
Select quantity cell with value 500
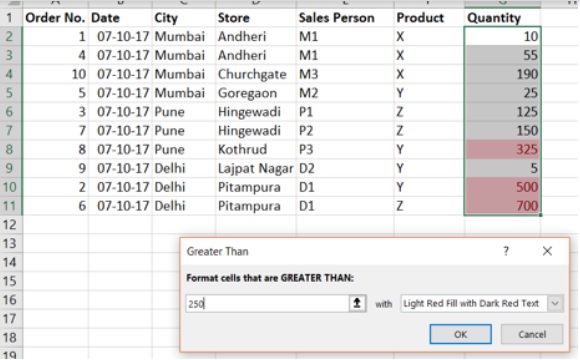[x=502, y=187]
